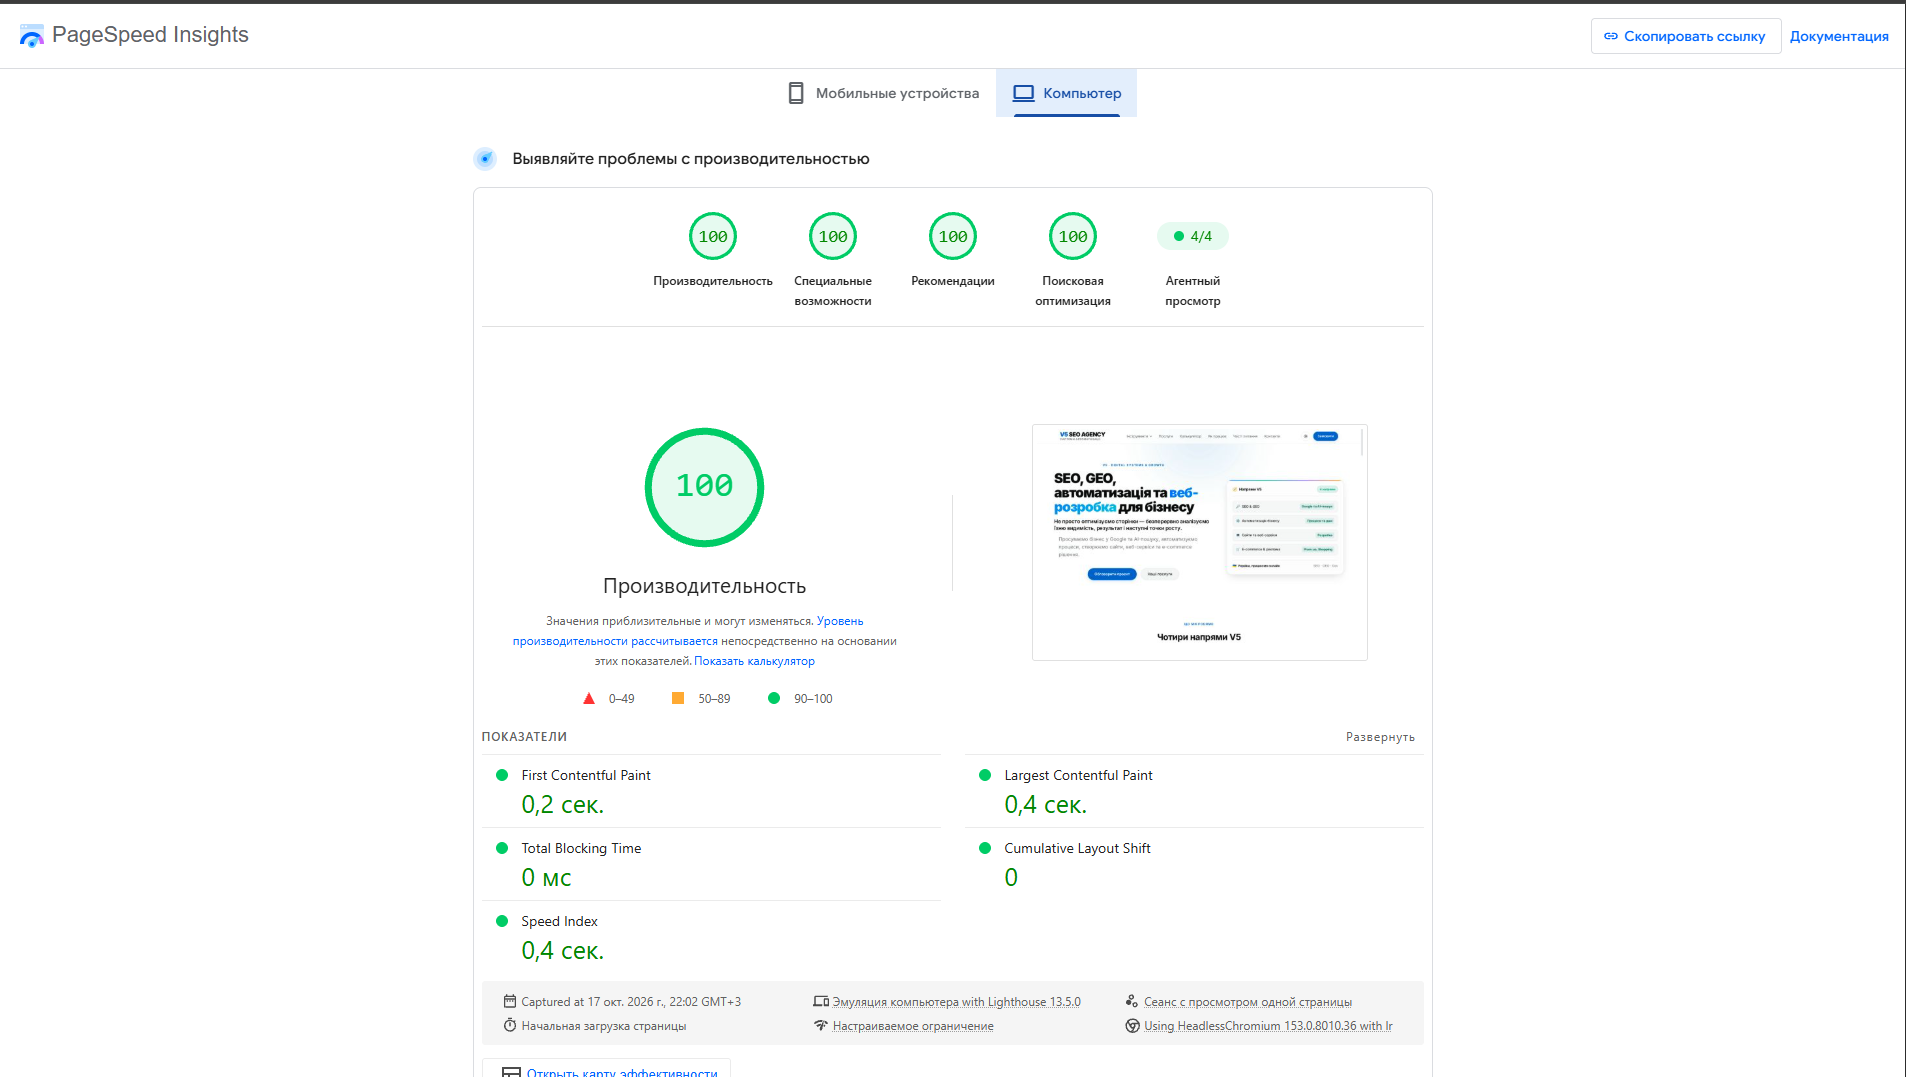Click the First Contentful Paint label
1906x1077 pixels.
point(586,775)
